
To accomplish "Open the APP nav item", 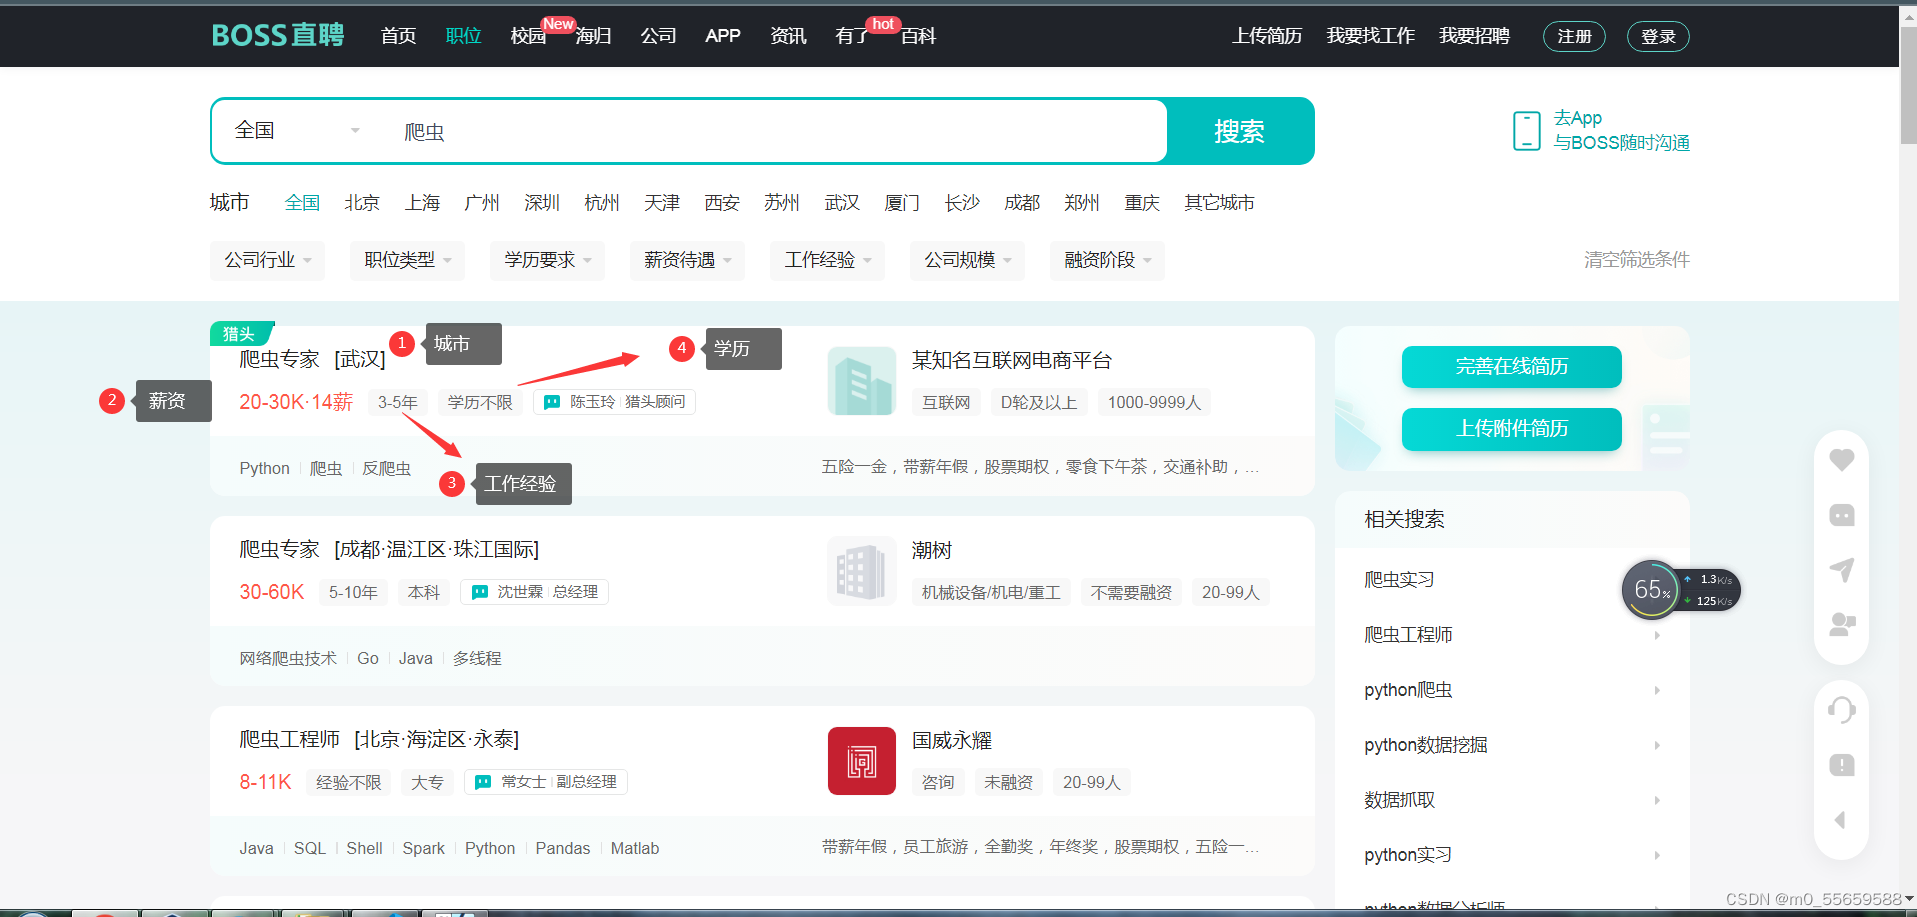I will 723,36.
